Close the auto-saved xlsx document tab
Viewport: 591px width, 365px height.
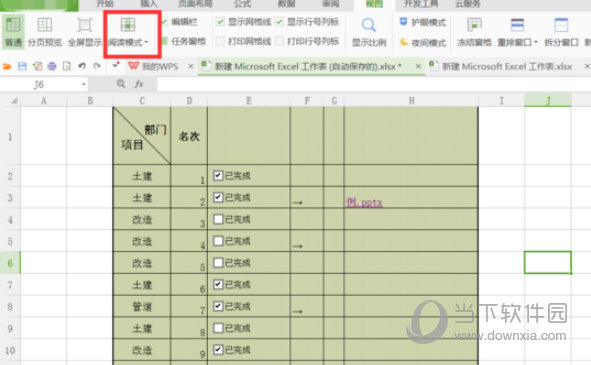click(x=418, y=66)
